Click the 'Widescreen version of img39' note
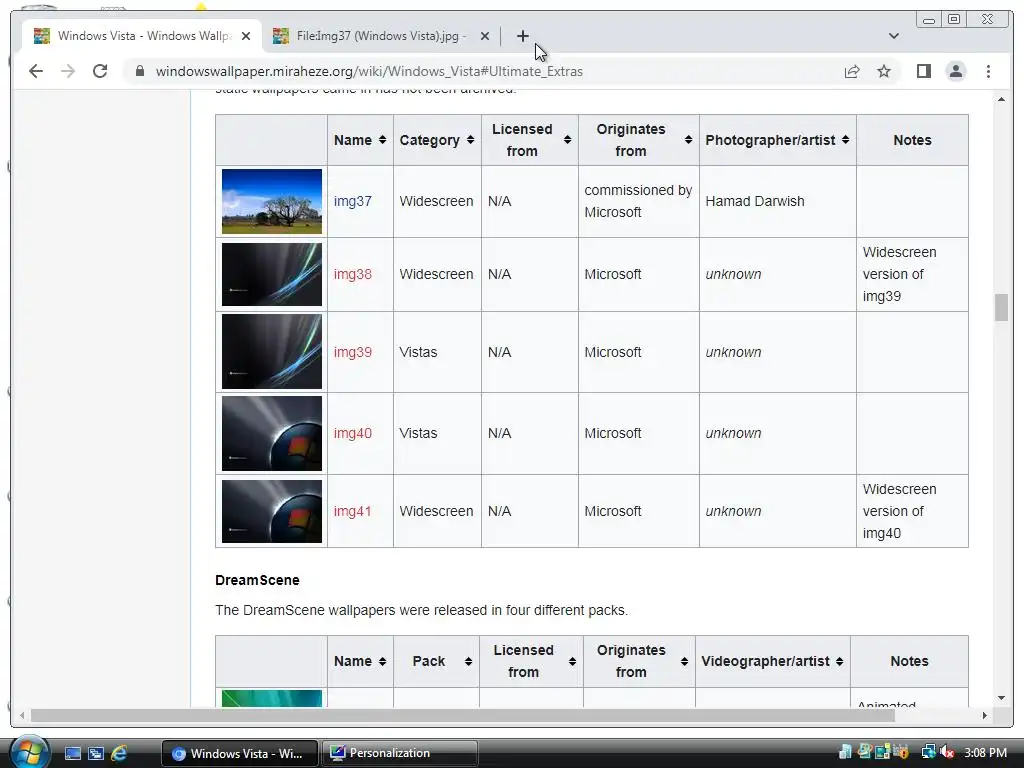1024x768 pixels. click(899, 274)
